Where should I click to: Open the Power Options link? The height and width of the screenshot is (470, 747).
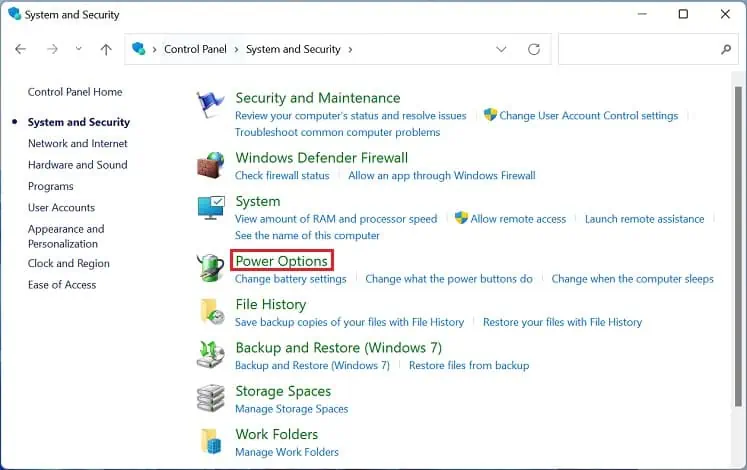pyautogui.click(x=281, y=261)
